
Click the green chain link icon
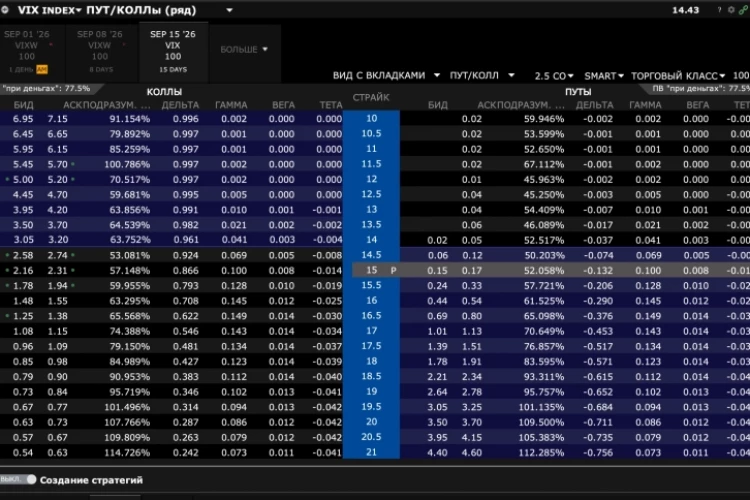[743, 10]
